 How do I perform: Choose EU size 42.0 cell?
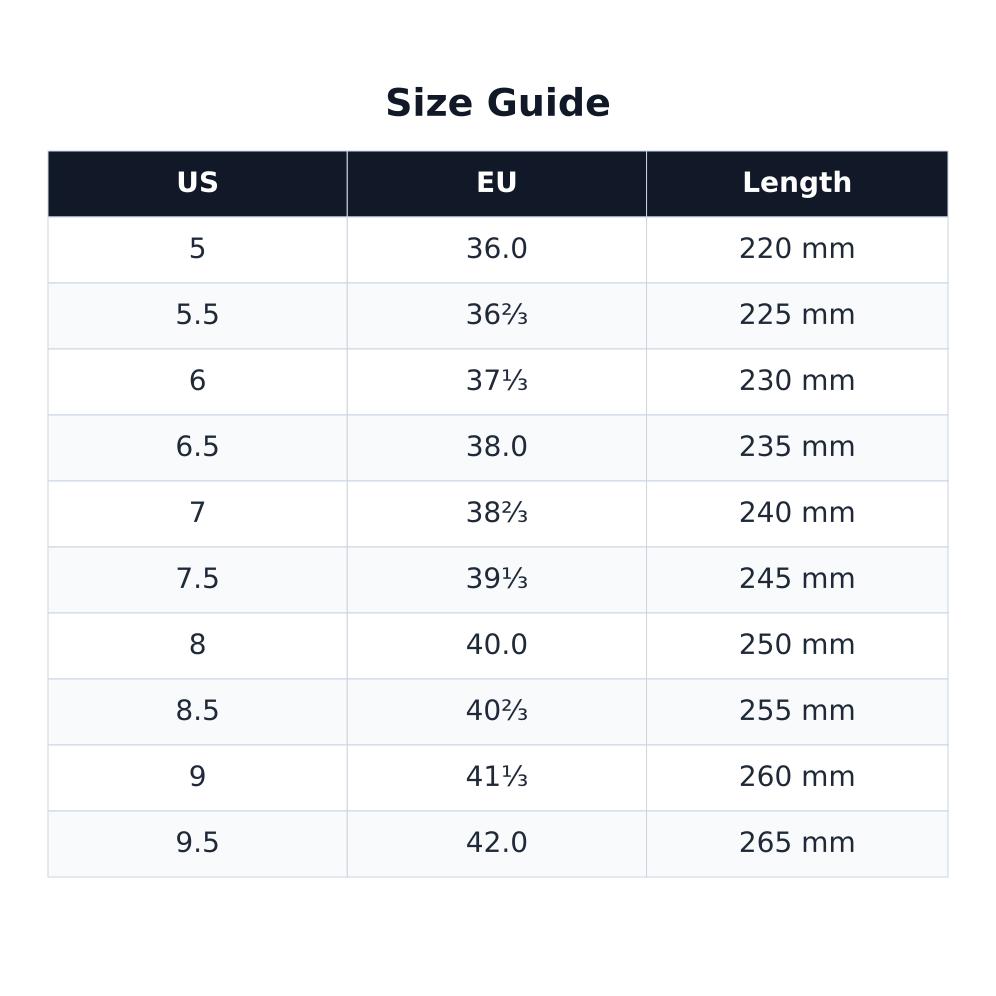click(497, 844)
